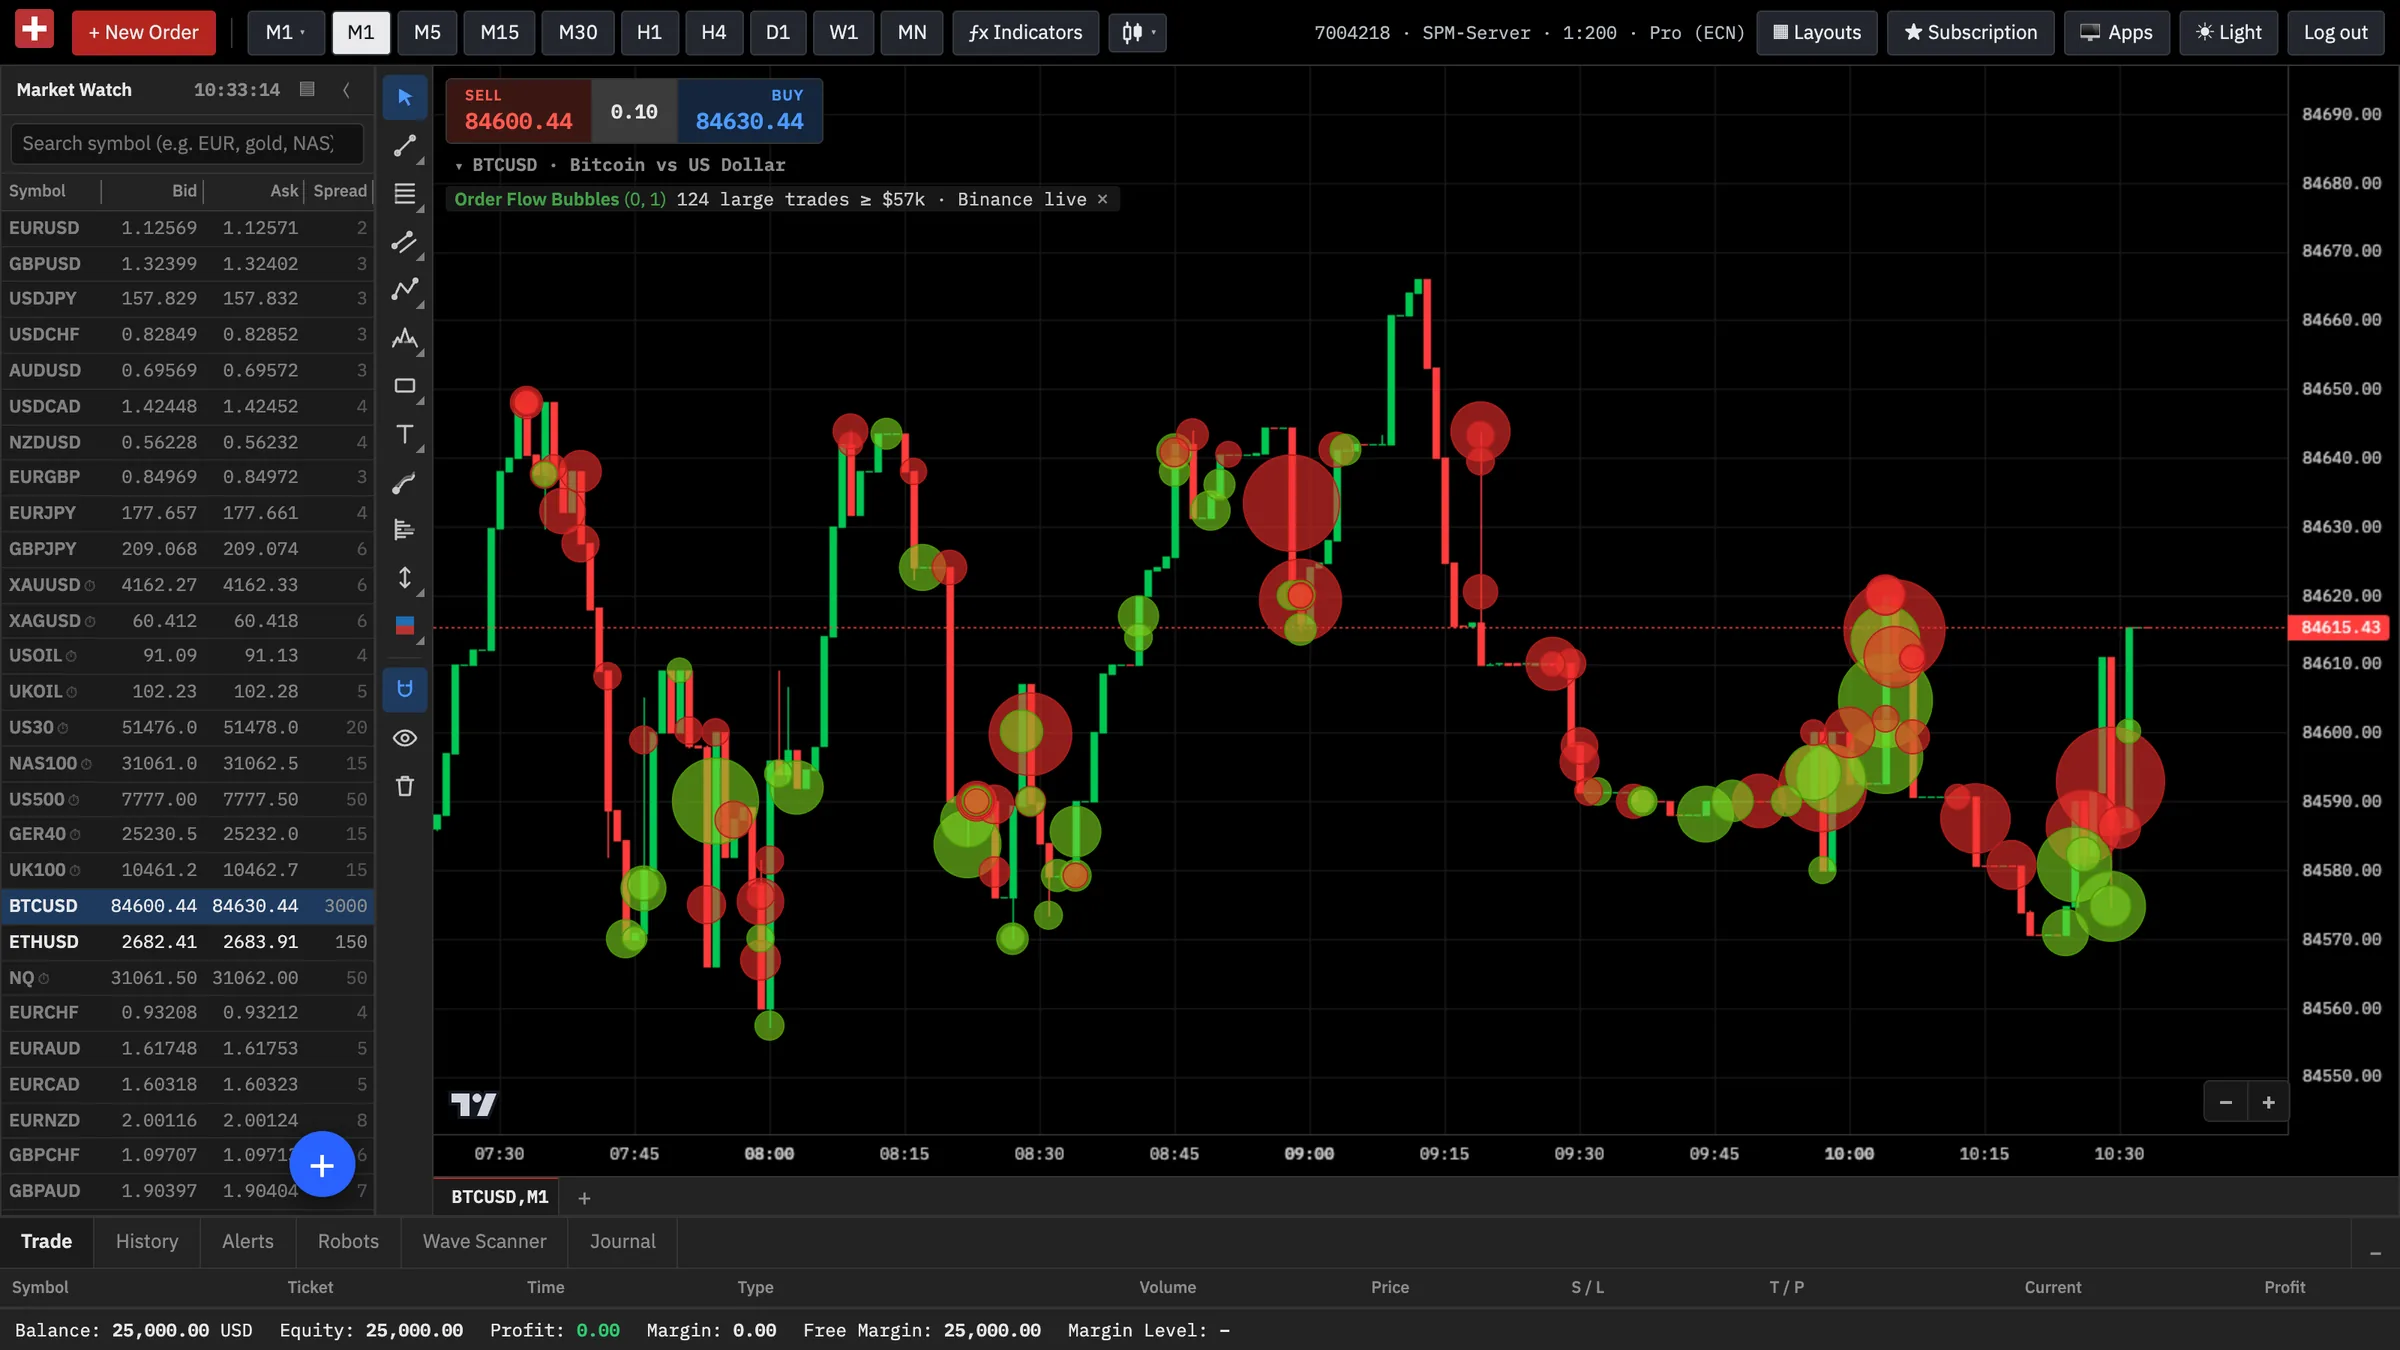Screen dimensions: 2400x1350
Task: Switch chart to W1 timeframe
Action: pos(843,32)
